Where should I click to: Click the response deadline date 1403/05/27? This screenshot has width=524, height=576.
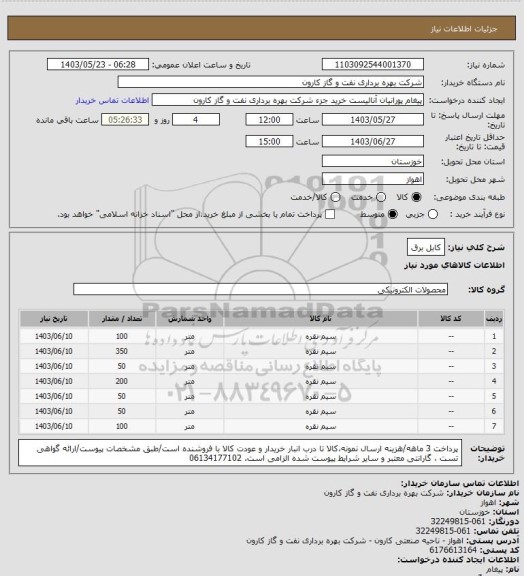tap(373, 120)
